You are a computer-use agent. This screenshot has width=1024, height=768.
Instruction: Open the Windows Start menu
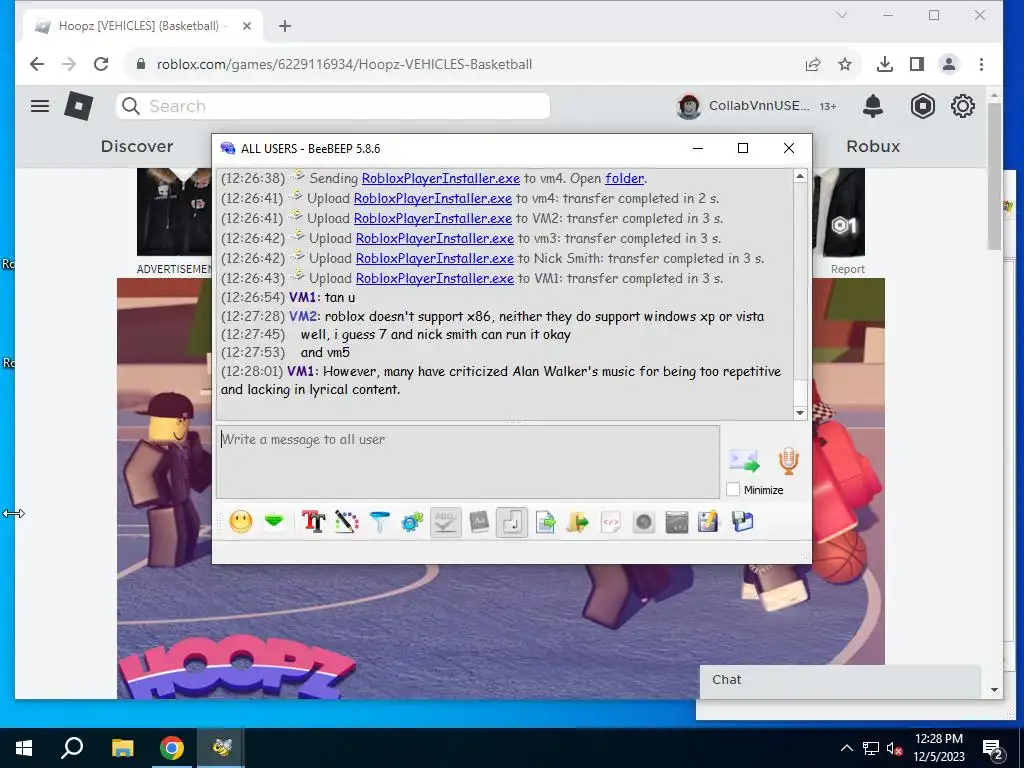point(24,748)
